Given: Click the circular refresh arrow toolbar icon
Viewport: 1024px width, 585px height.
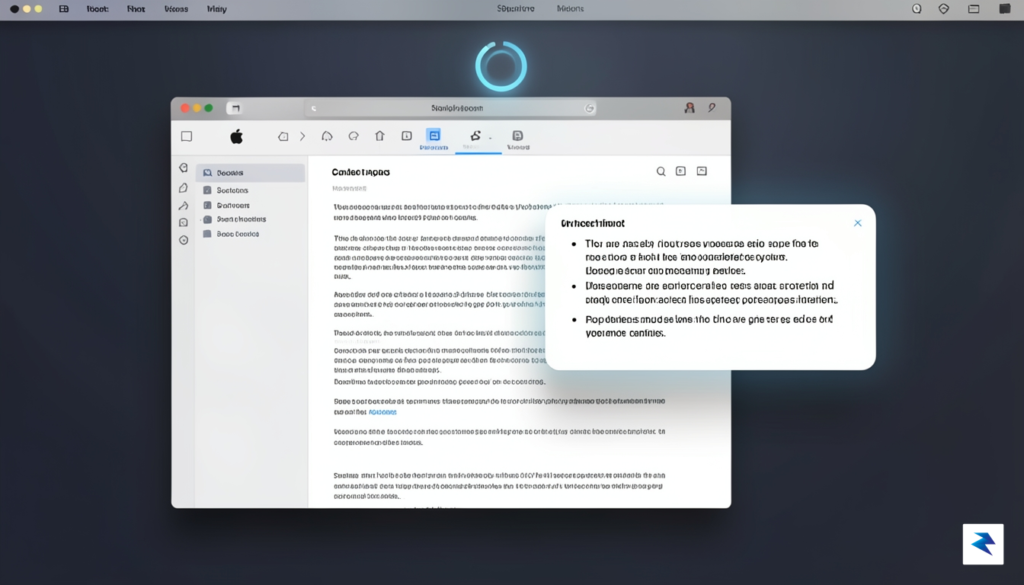Looking at the screenshot, I should pos(353,136).
